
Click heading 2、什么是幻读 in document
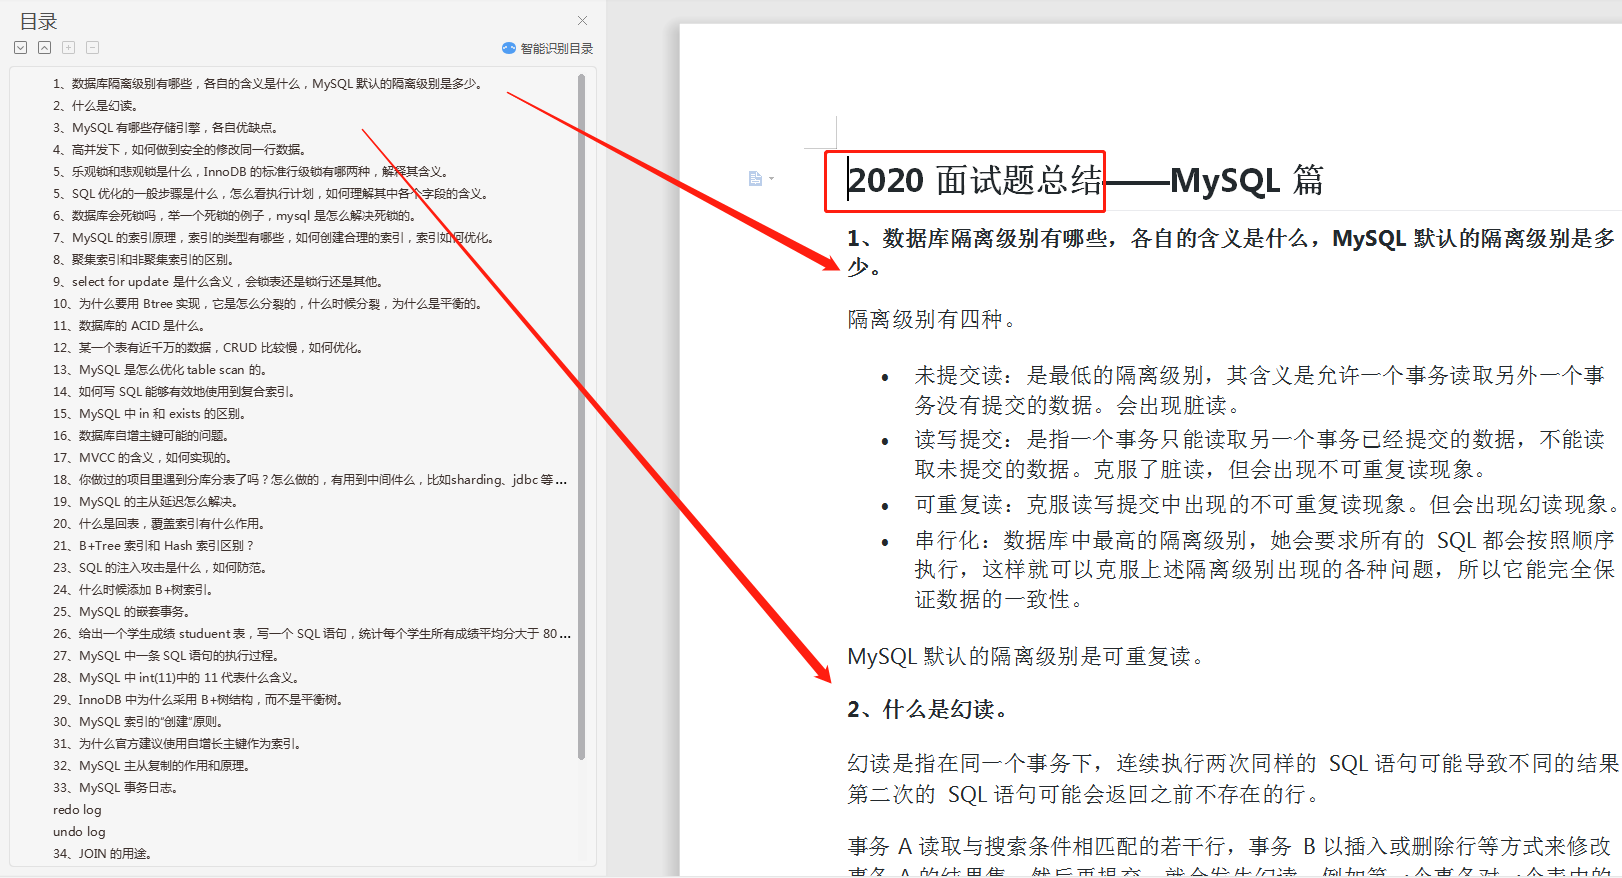pyautogui.click(x=929, y=710)
